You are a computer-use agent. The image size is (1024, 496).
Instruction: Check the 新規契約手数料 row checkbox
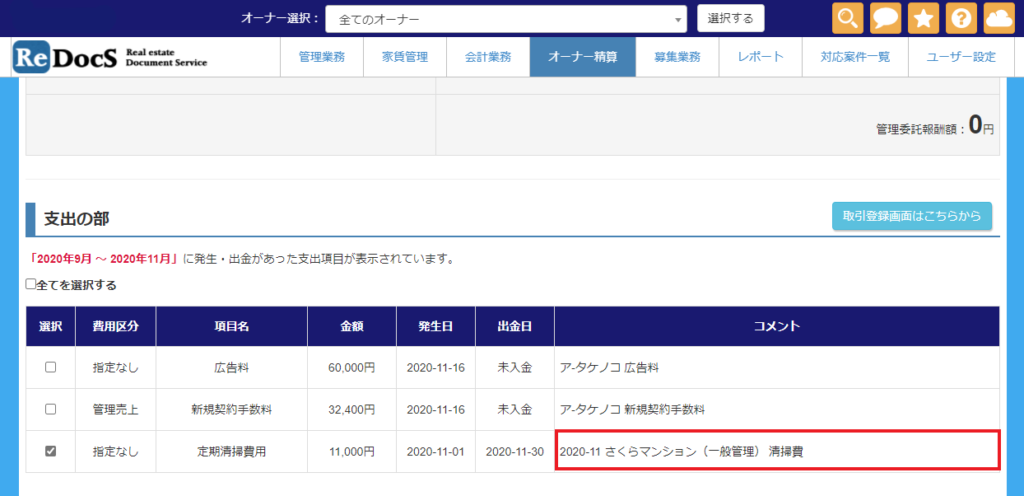point(50,409)
